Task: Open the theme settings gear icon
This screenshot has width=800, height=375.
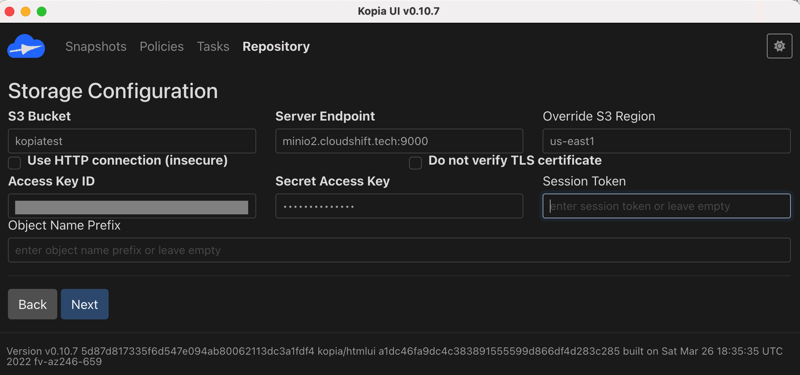Action: coord(779,46)
